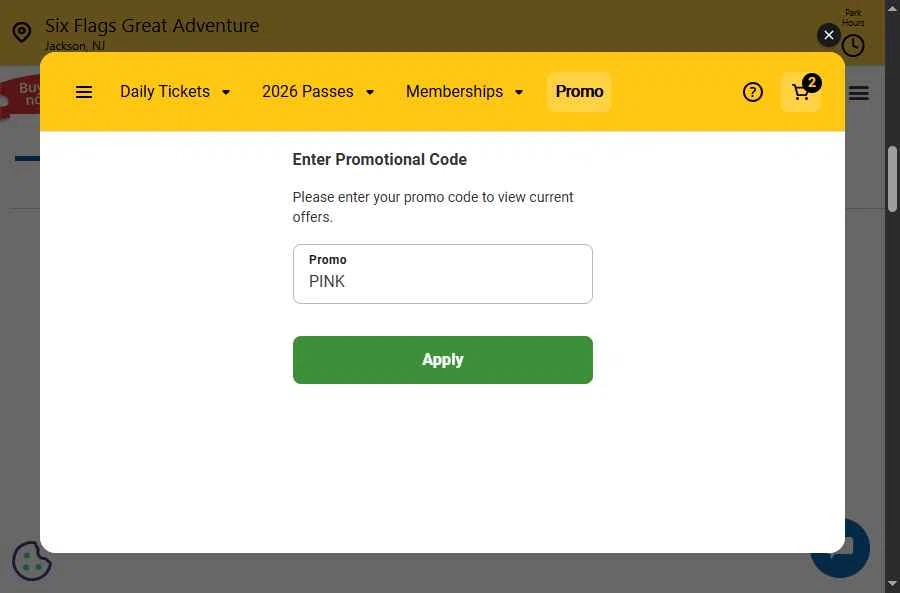Open the page menu right of cart

(859, 93)
